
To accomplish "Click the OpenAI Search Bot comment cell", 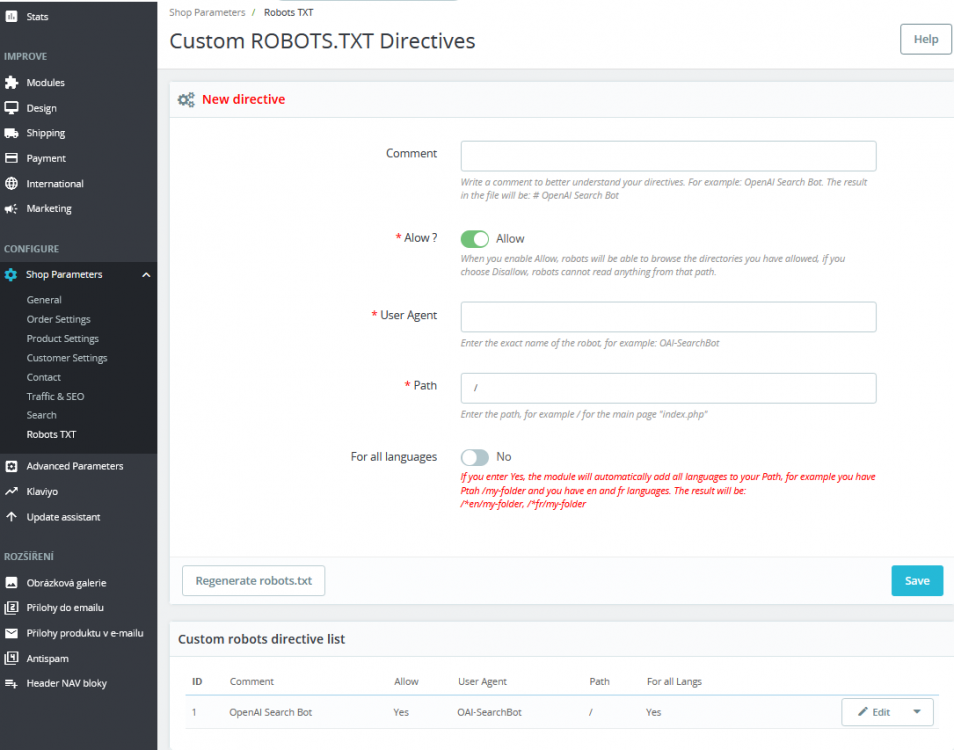I will (271, 712).
